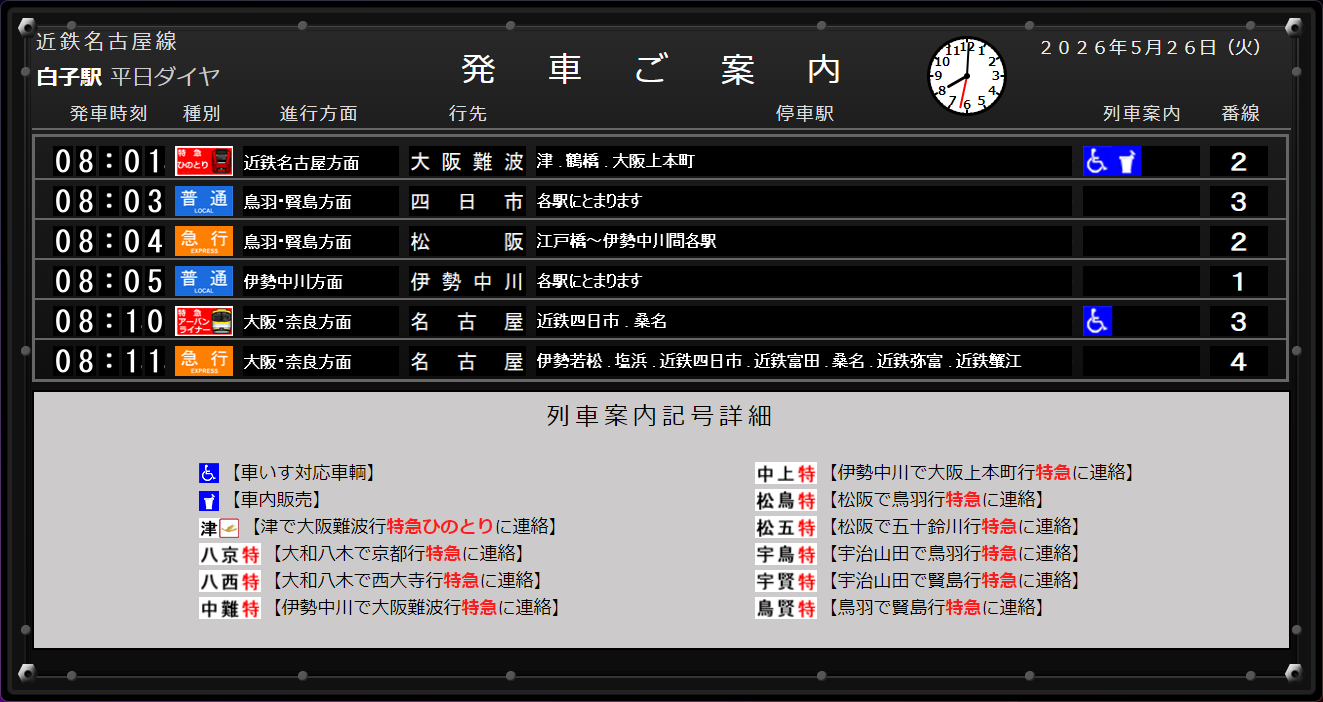Click the 種別 column header
Screen dimensions: 1323x702
(x=201, y=114)
